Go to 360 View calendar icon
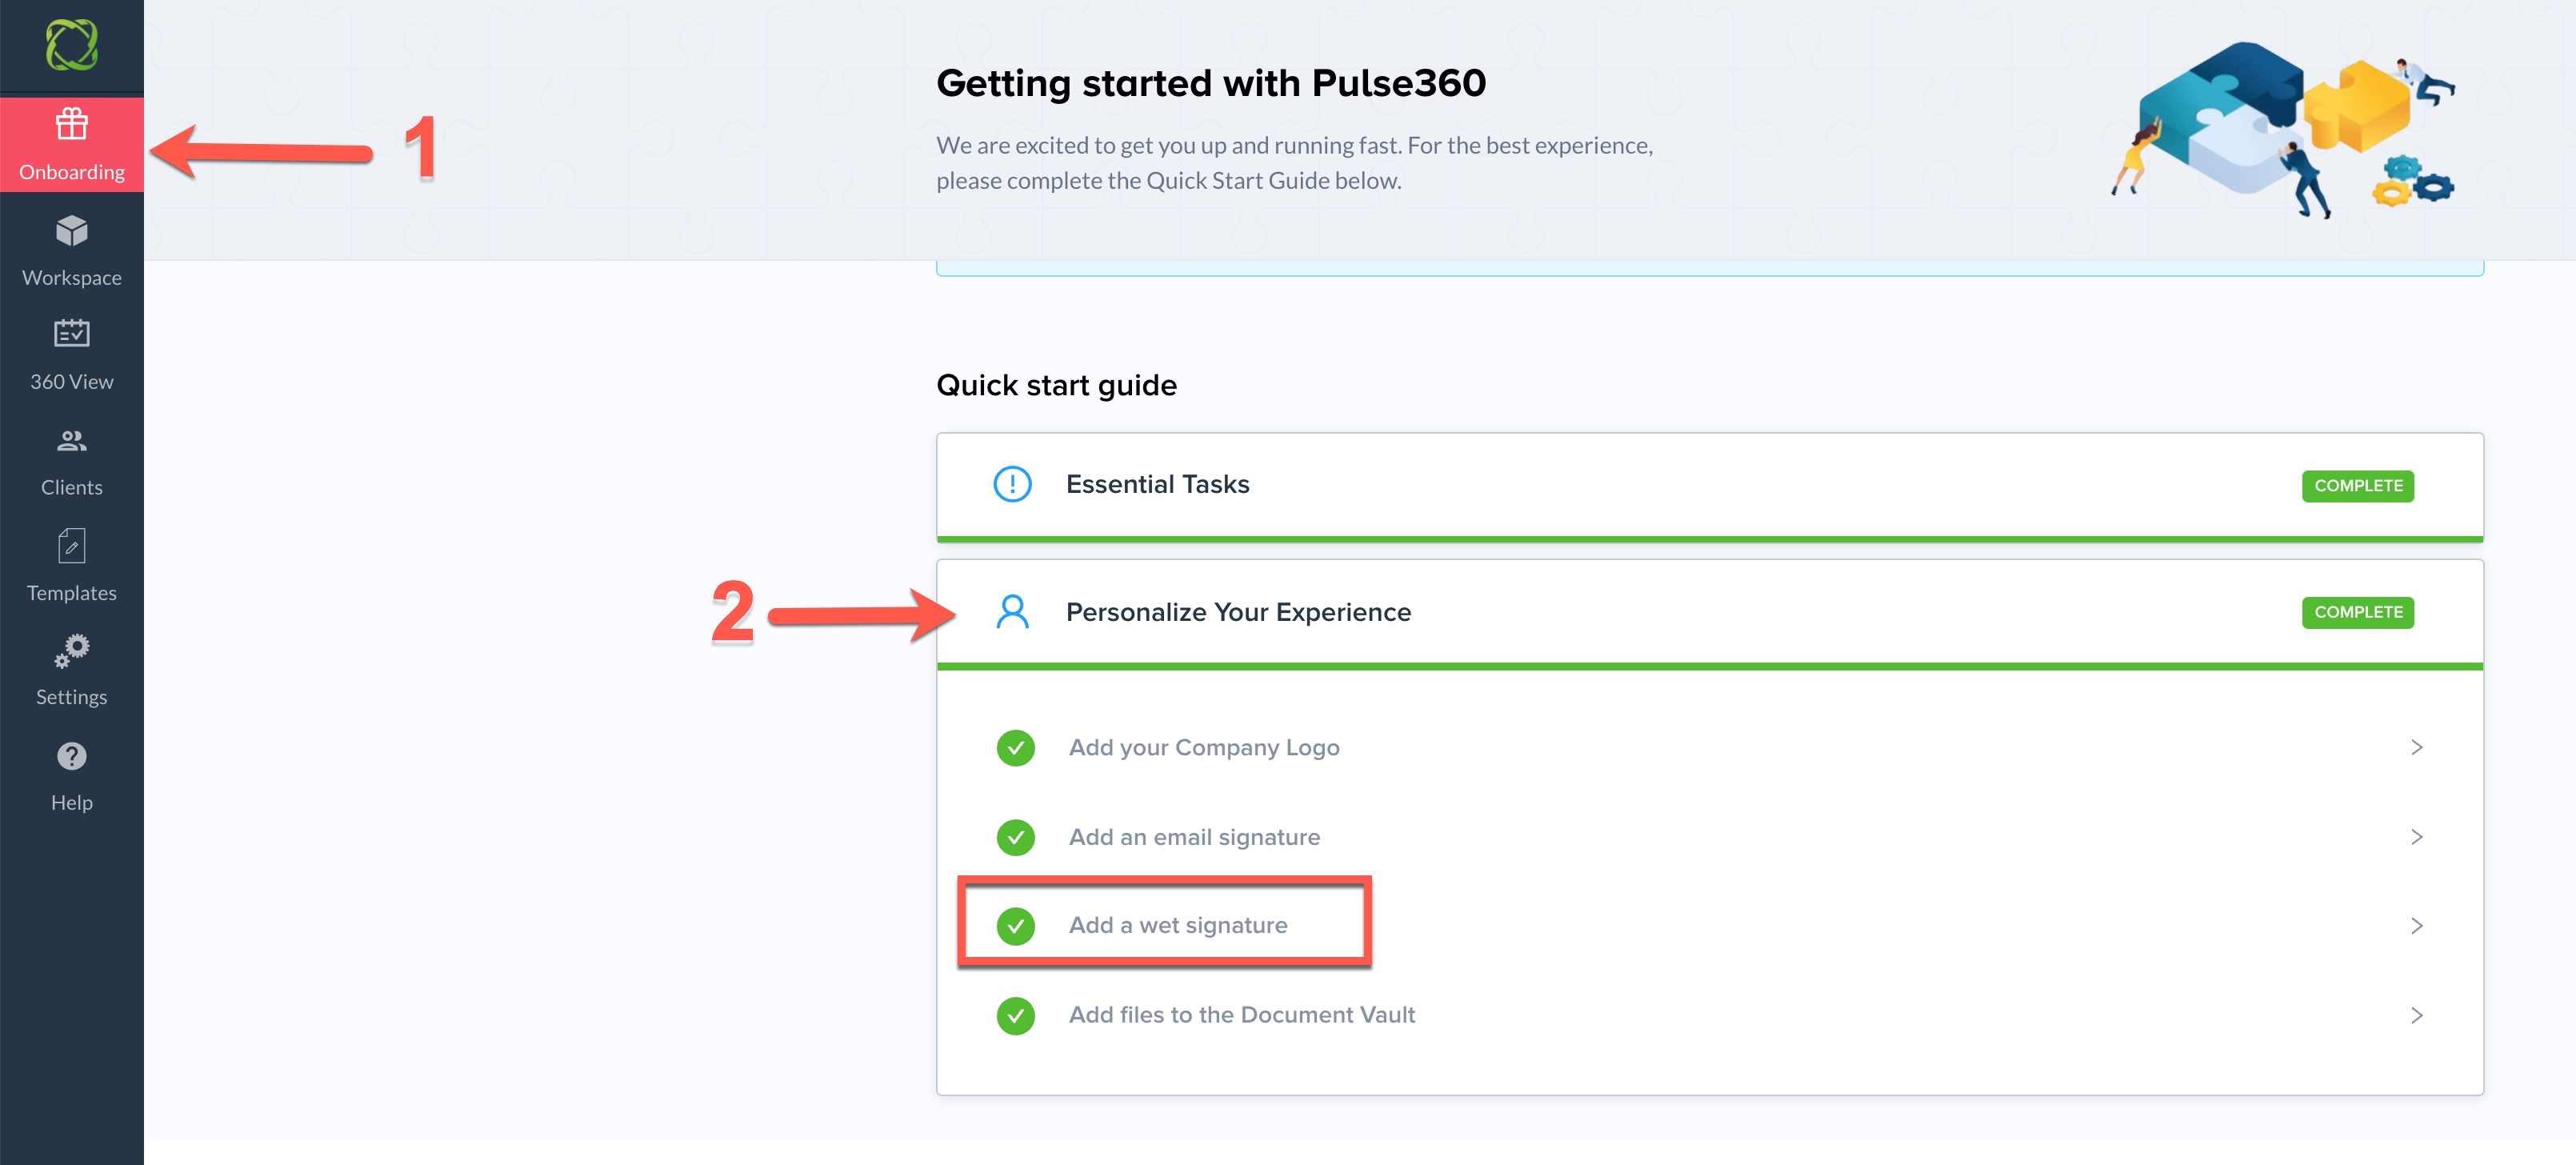This screenshot has height=1165, width=2576. (71, 334)
